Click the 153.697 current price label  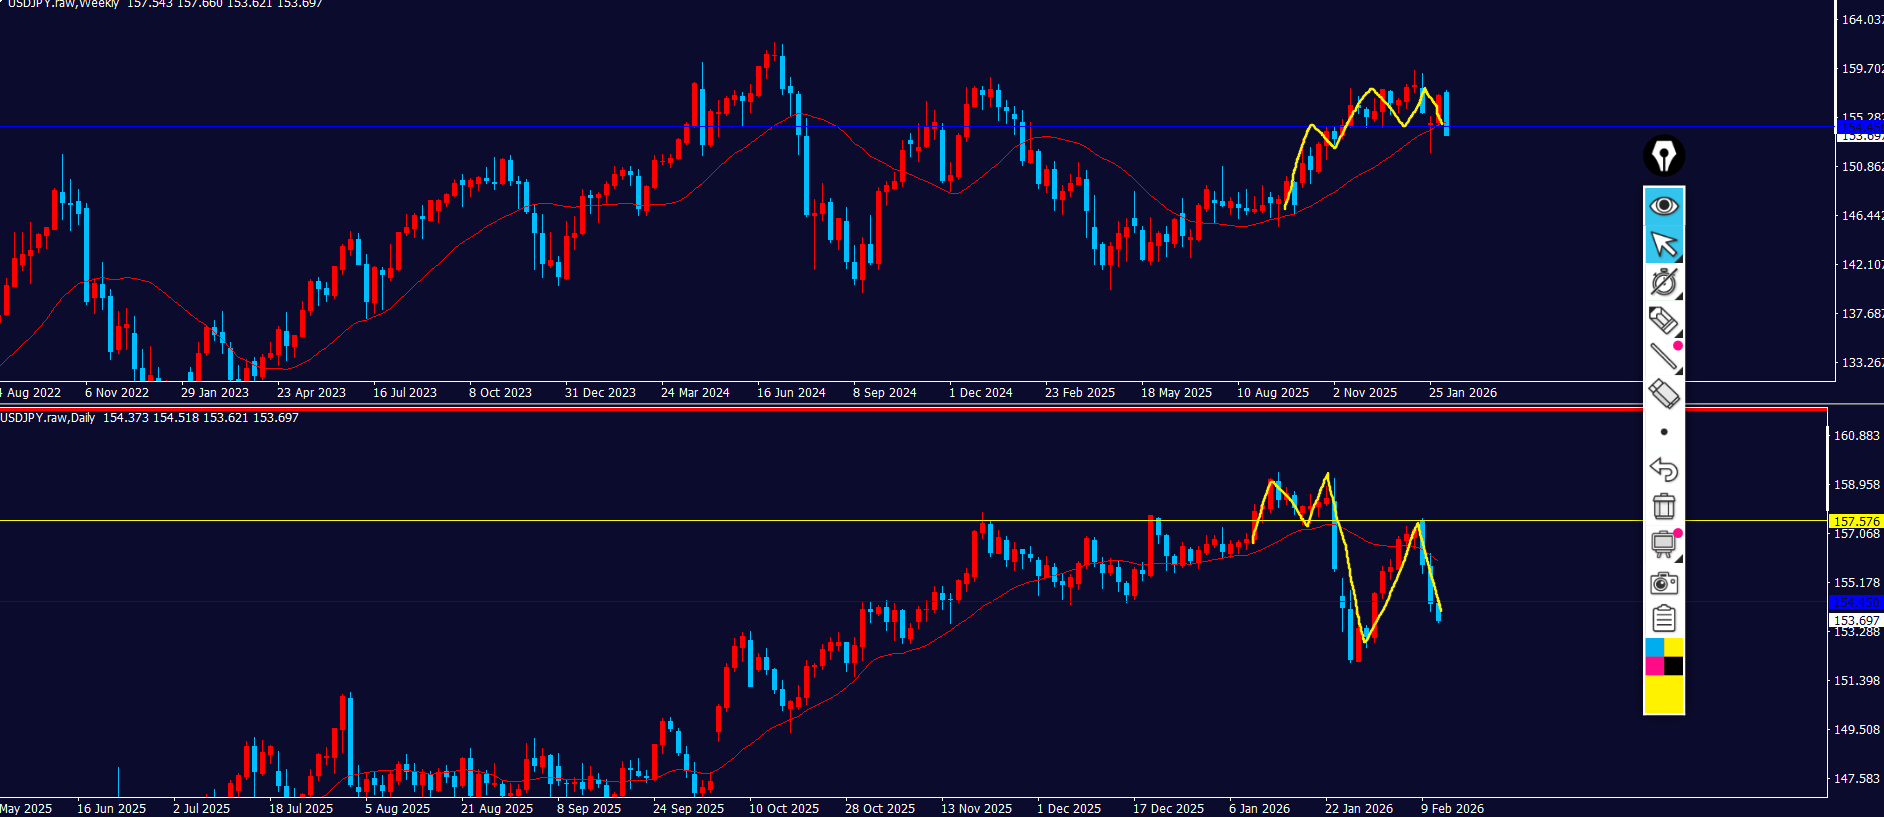tap(1855, 621)
